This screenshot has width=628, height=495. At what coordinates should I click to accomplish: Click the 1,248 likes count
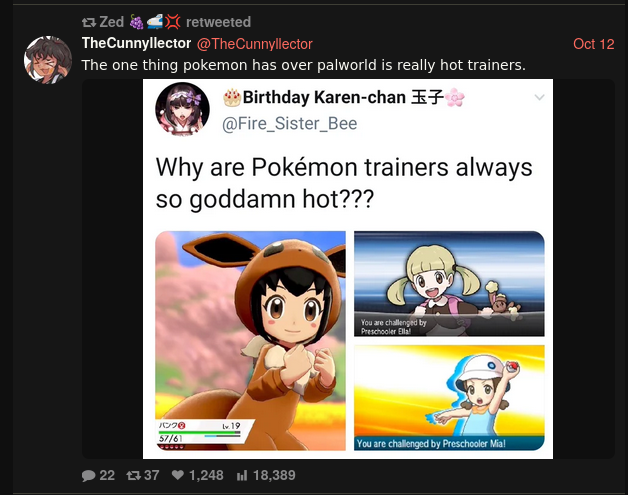(206, 475)
